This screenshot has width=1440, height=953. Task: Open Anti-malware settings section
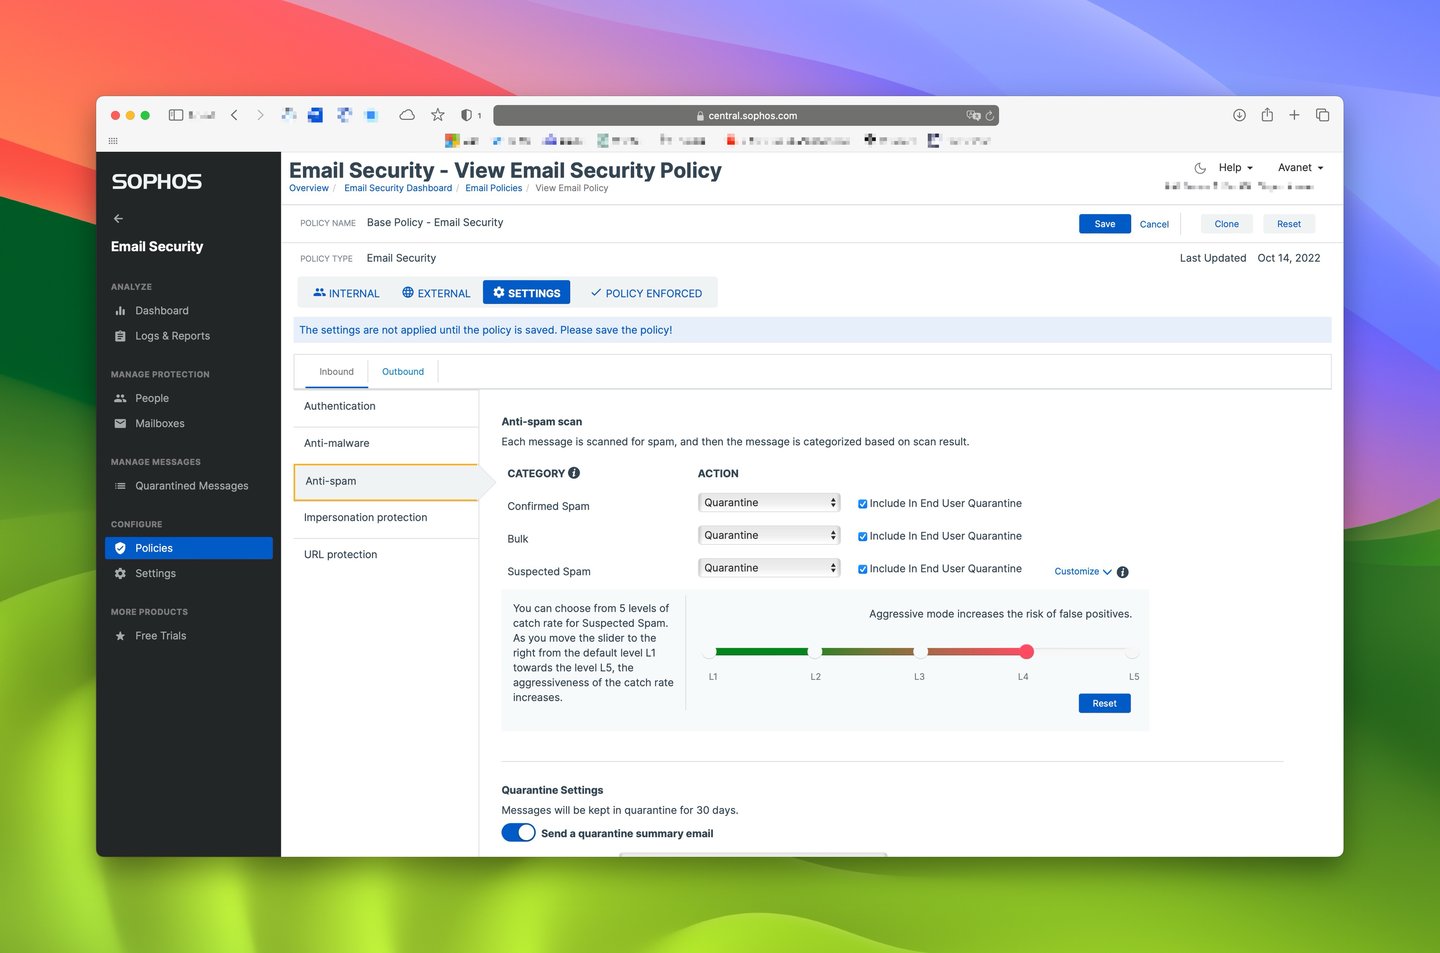(x=386, y=443)
